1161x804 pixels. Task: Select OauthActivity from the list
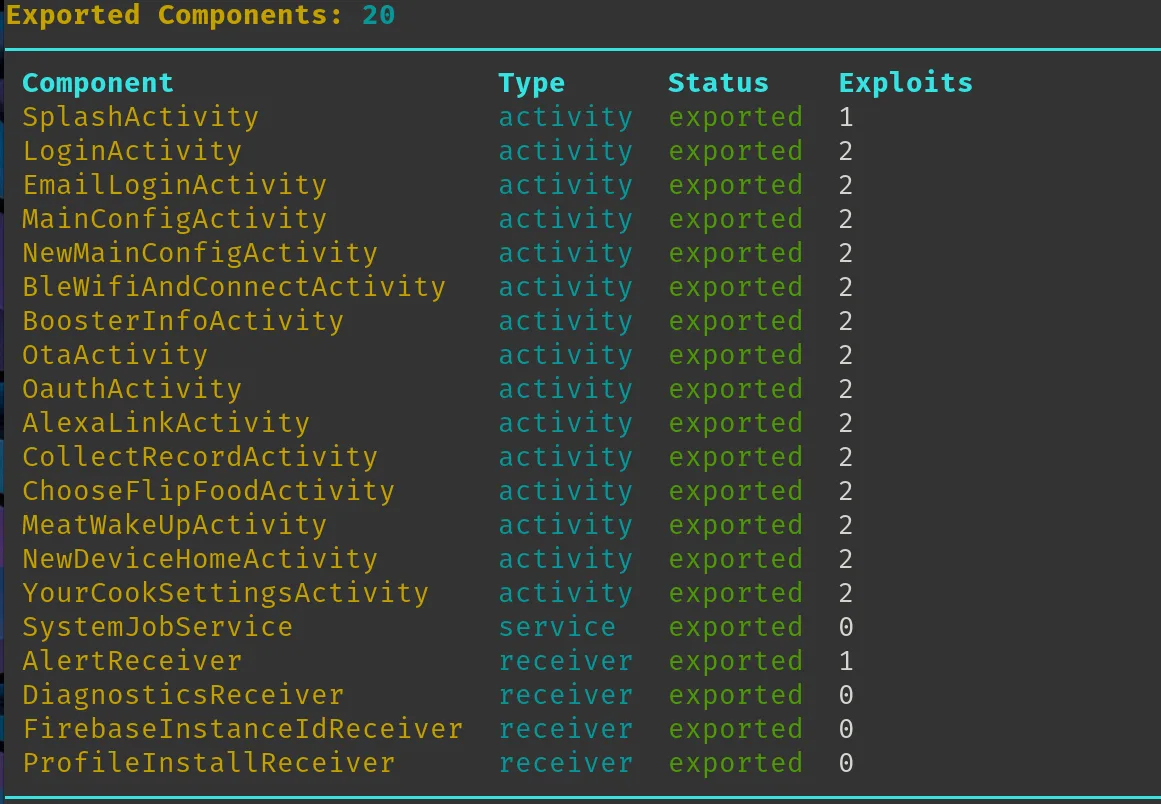pyautogui.click(x=132, y=390)
